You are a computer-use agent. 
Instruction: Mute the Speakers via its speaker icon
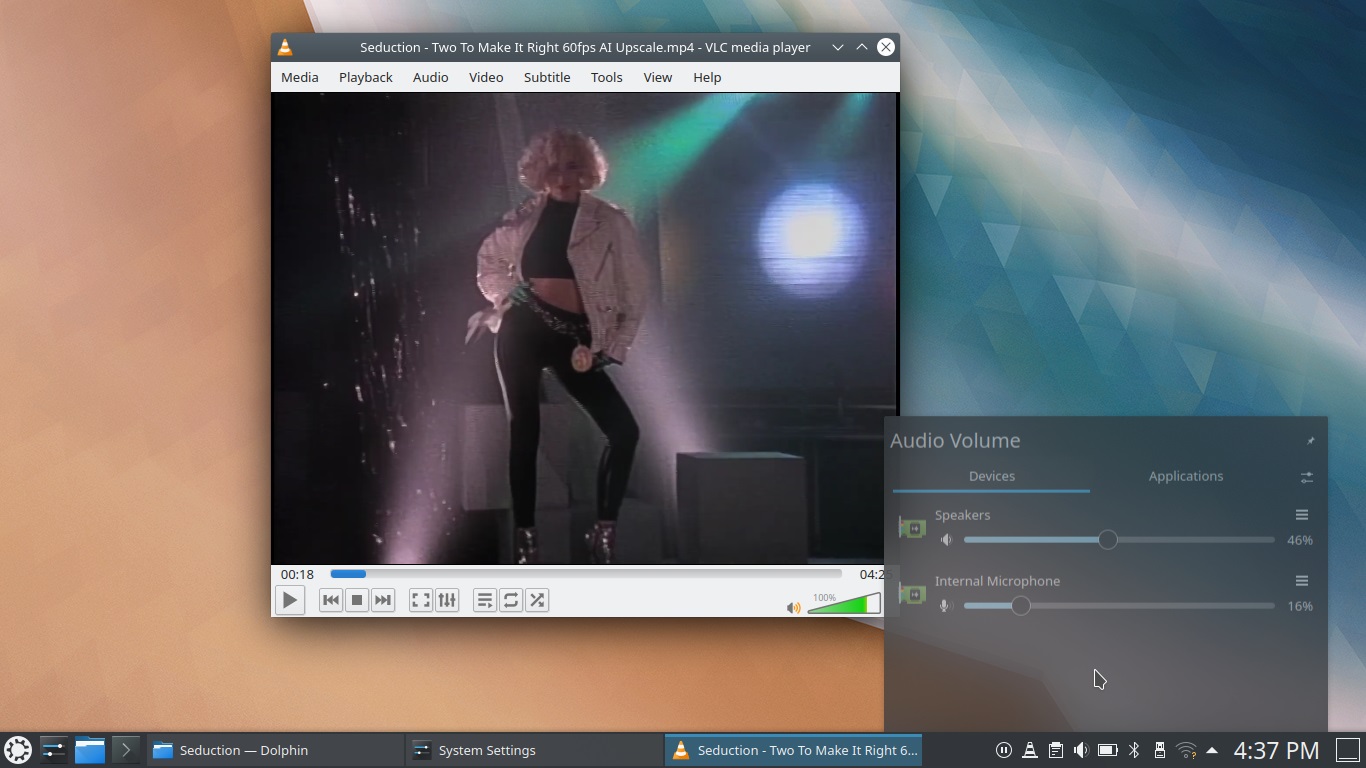(946, 540)
